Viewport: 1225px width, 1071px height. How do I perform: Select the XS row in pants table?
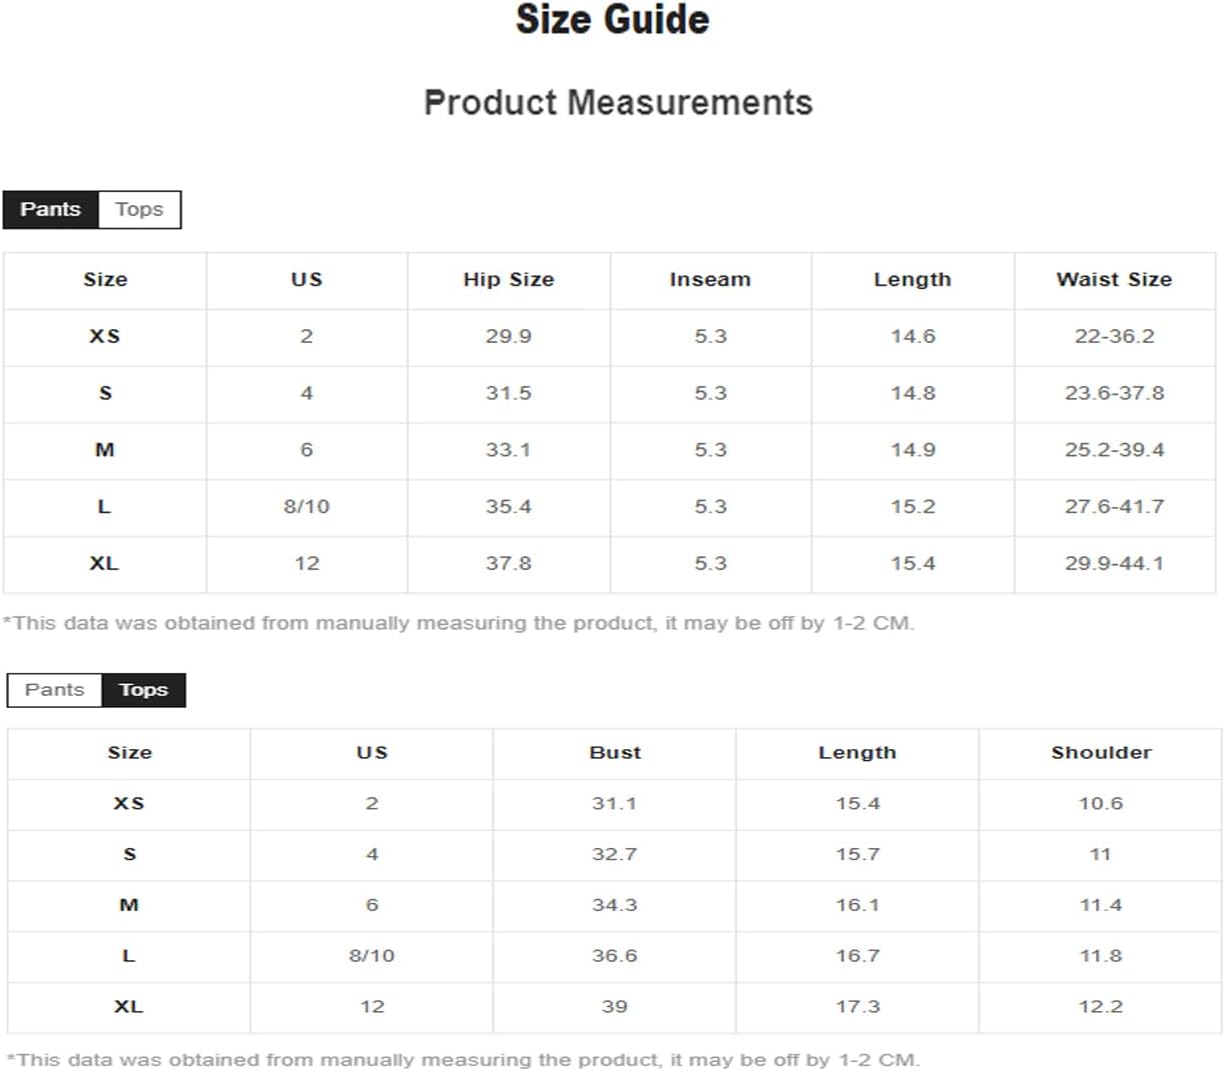[609, 336]
